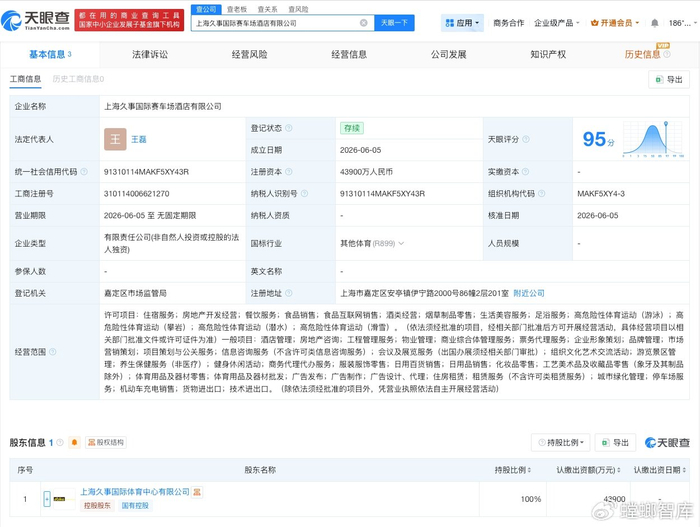Image resolution: width=700 pixels, height=527 pixels.
Task: Open help icon next to 登记状态
Action: (289, 128)
